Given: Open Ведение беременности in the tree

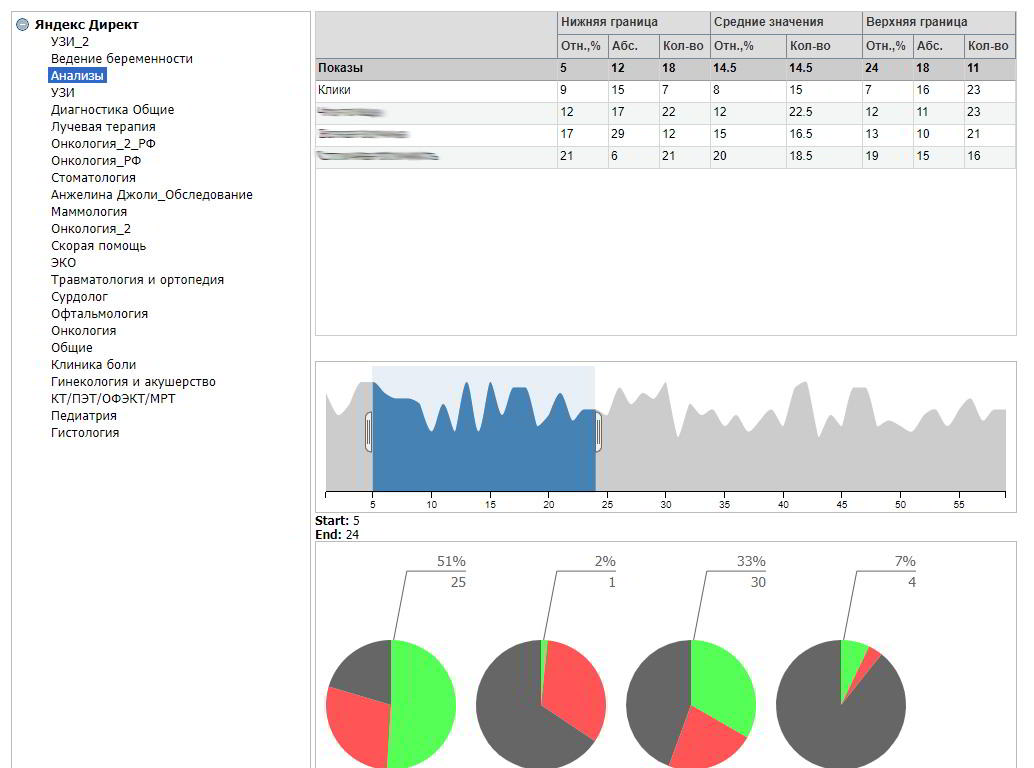Looking at the screenshot, I should tap(122, 59).
